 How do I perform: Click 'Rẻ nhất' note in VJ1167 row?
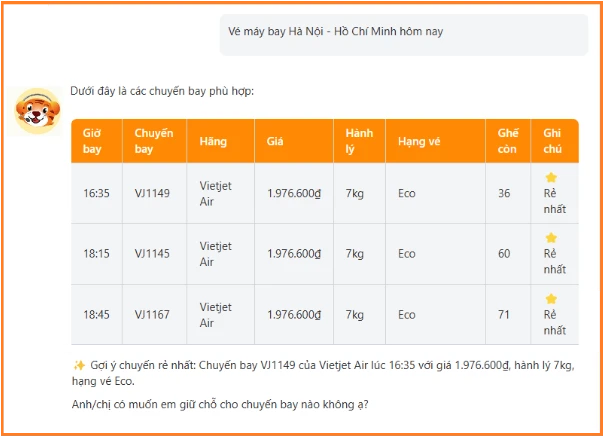(x=554, y=323)
